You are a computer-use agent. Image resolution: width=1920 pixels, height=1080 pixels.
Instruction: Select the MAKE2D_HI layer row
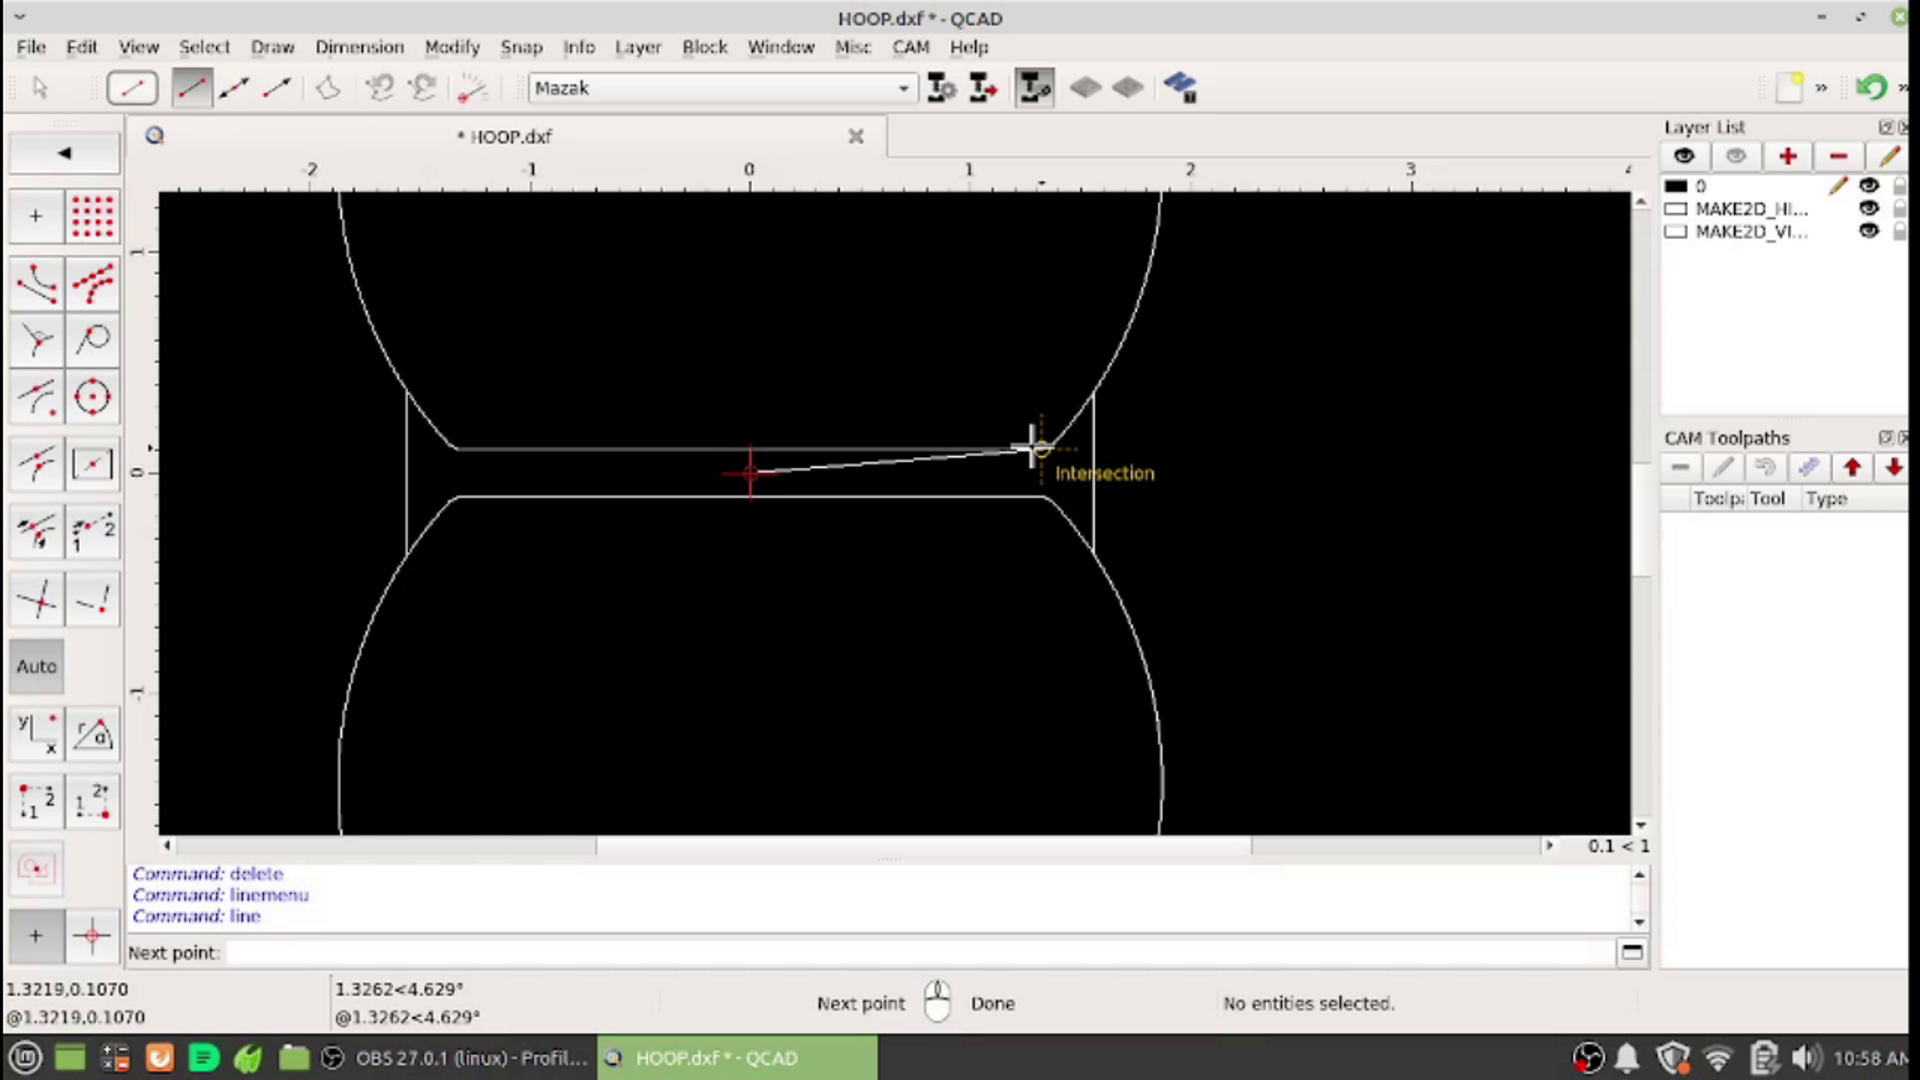(1784, 208)
